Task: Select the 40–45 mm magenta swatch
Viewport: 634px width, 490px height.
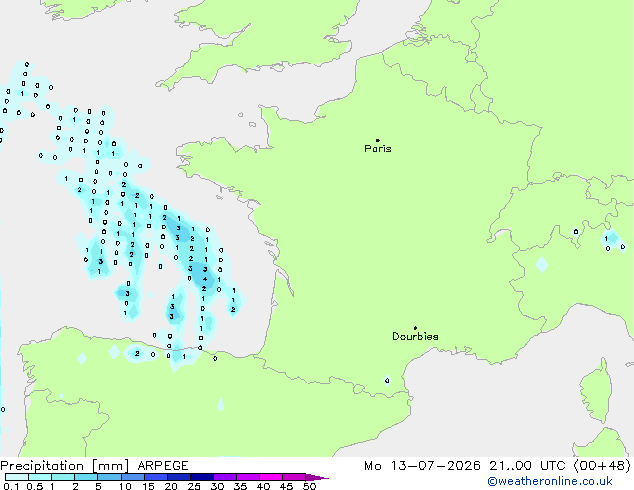Action: tap(271, 477)
